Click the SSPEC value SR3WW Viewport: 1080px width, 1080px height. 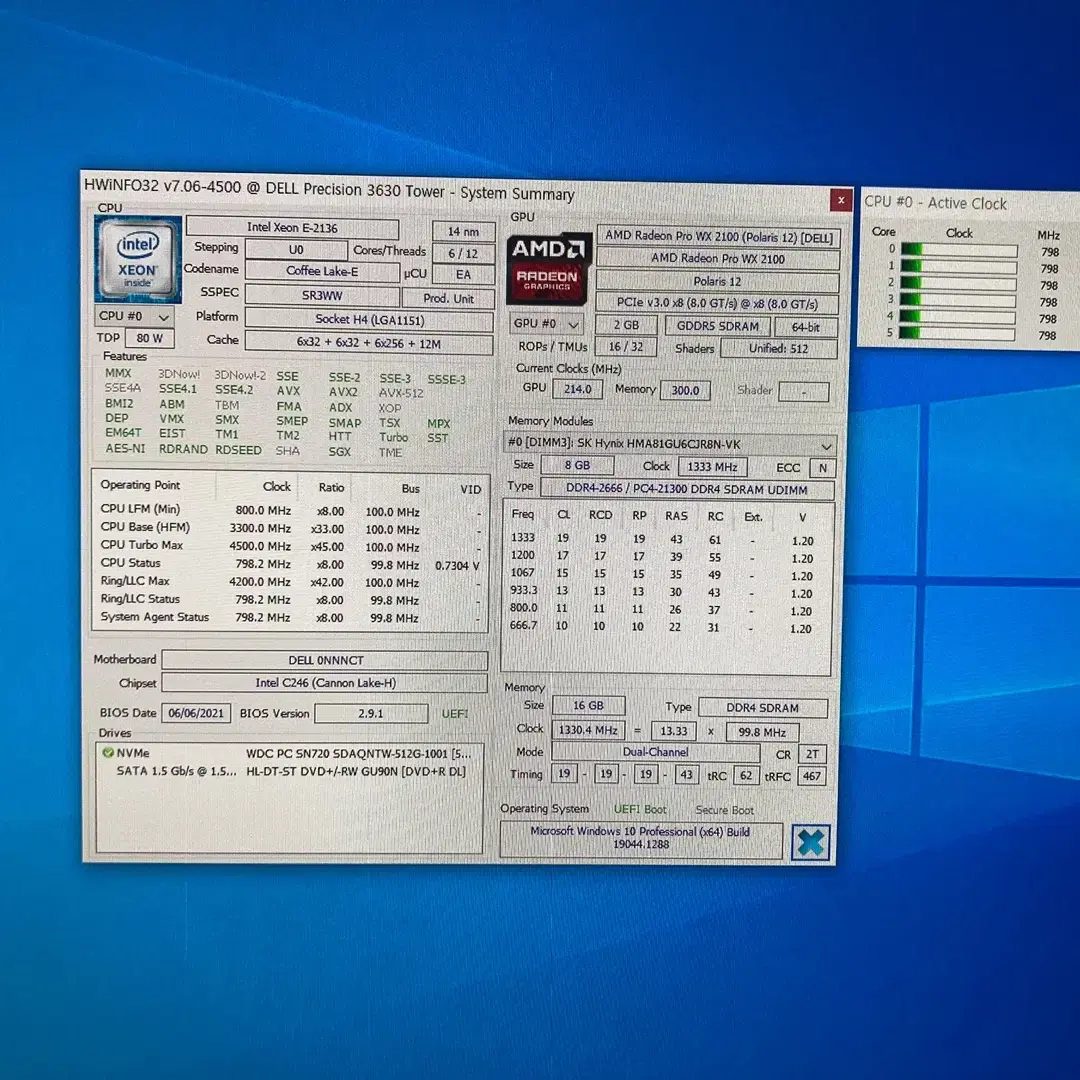pyautogui.click(x=322, y=295)
